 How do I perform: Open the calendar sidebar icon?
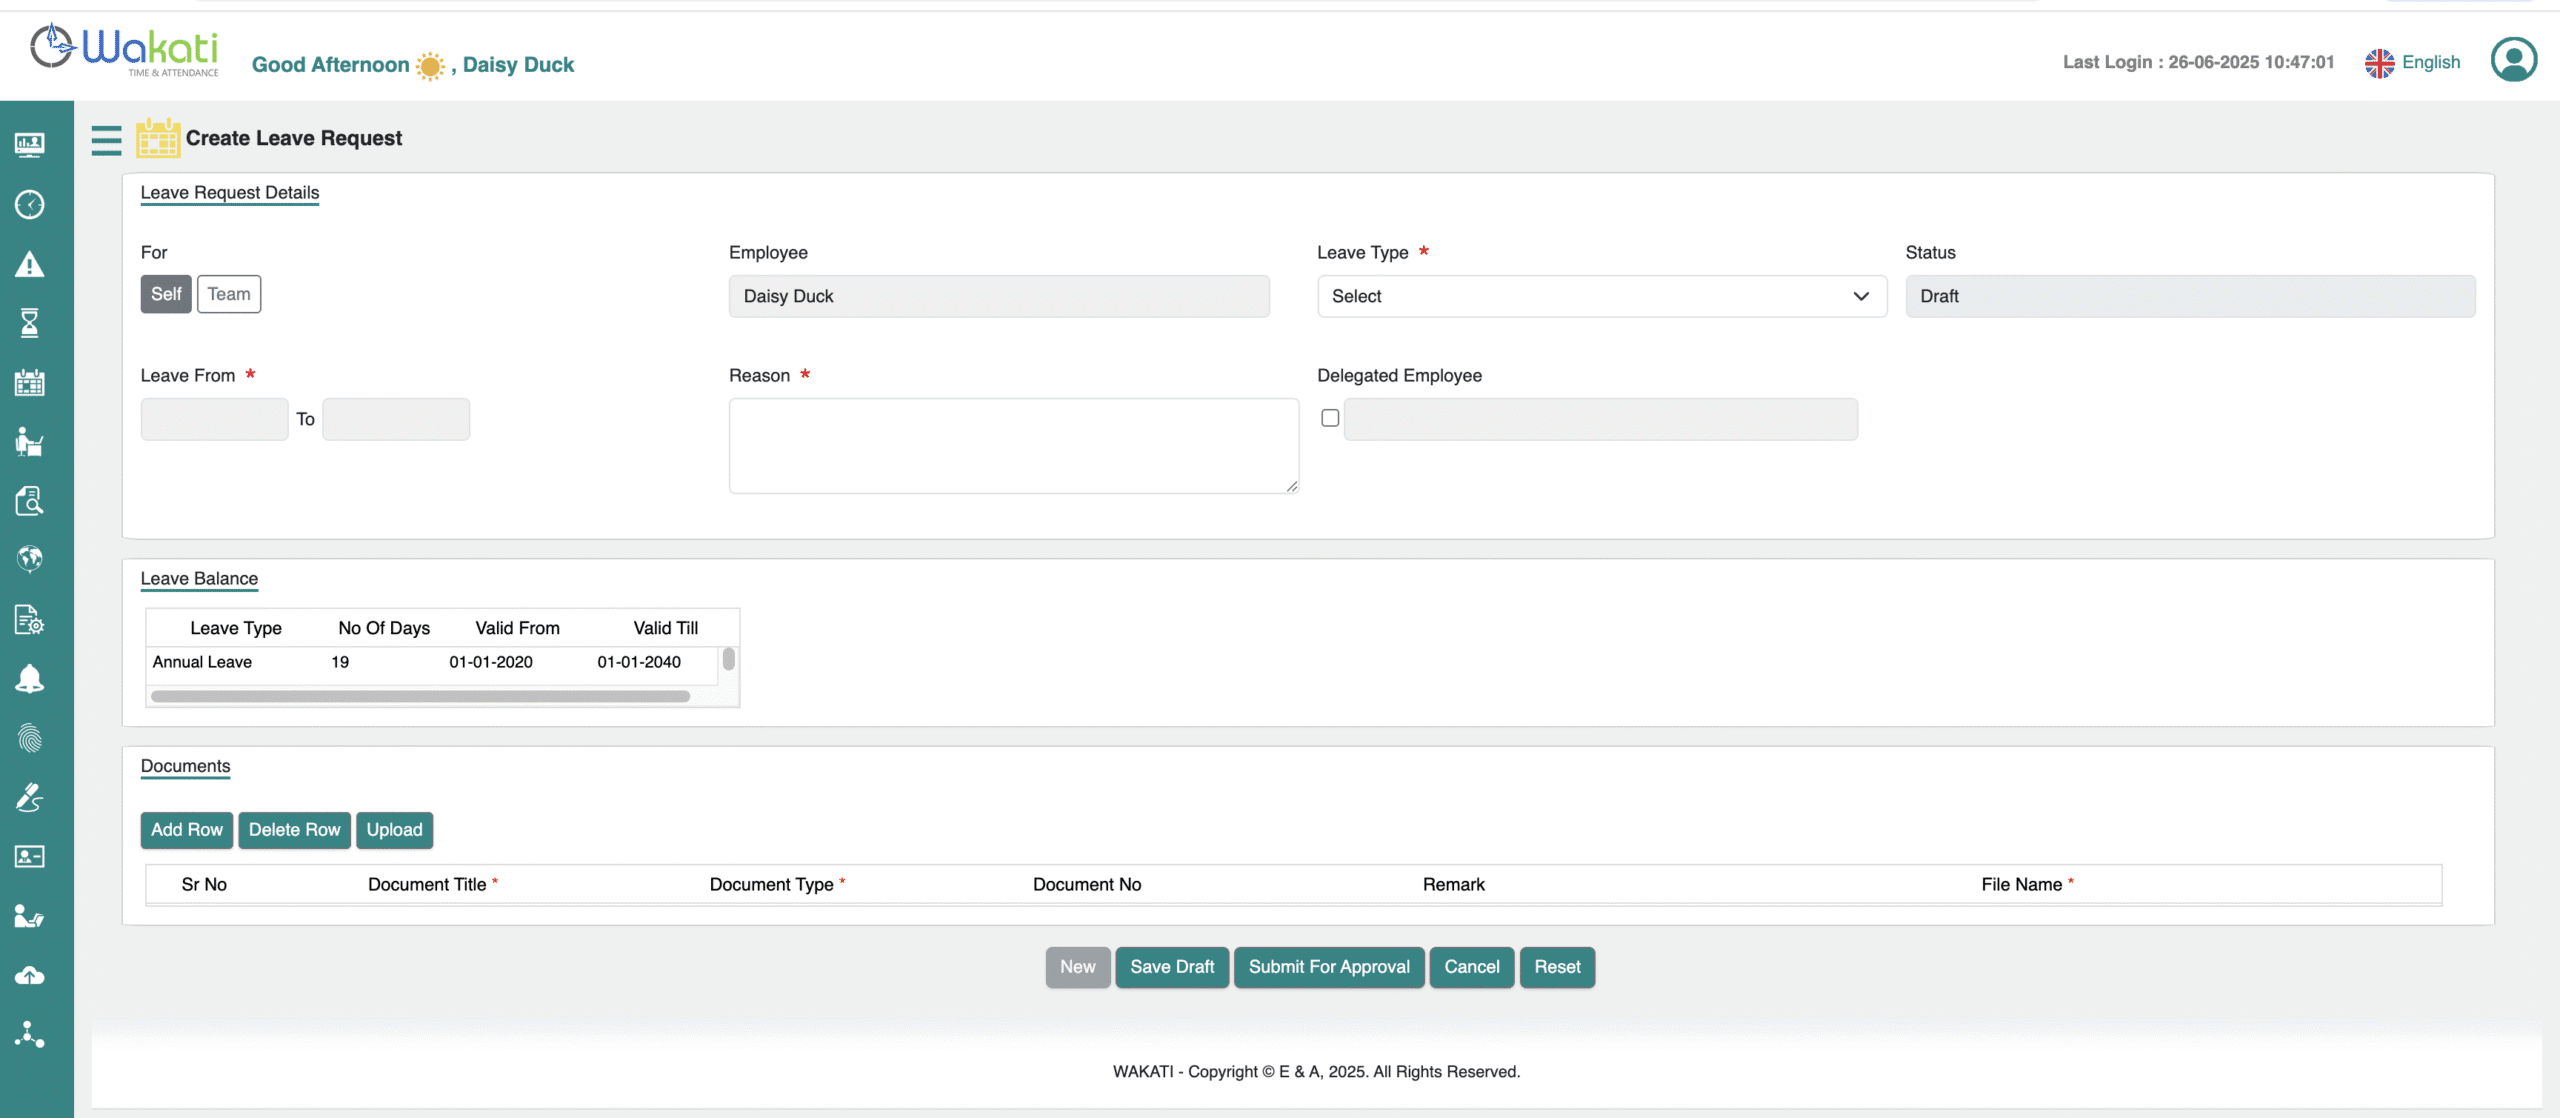(30, 382)
